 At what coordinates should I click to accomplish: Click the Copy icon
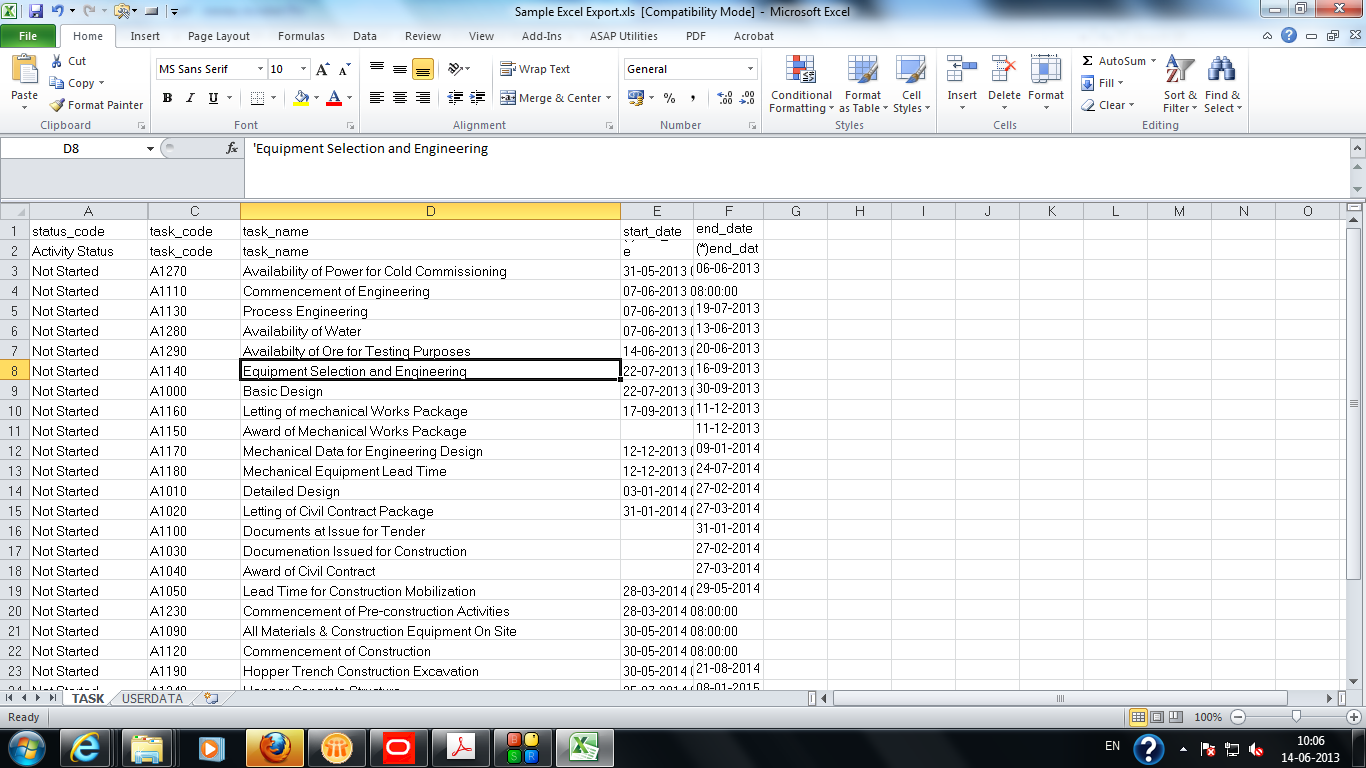[x=57, y=83]
